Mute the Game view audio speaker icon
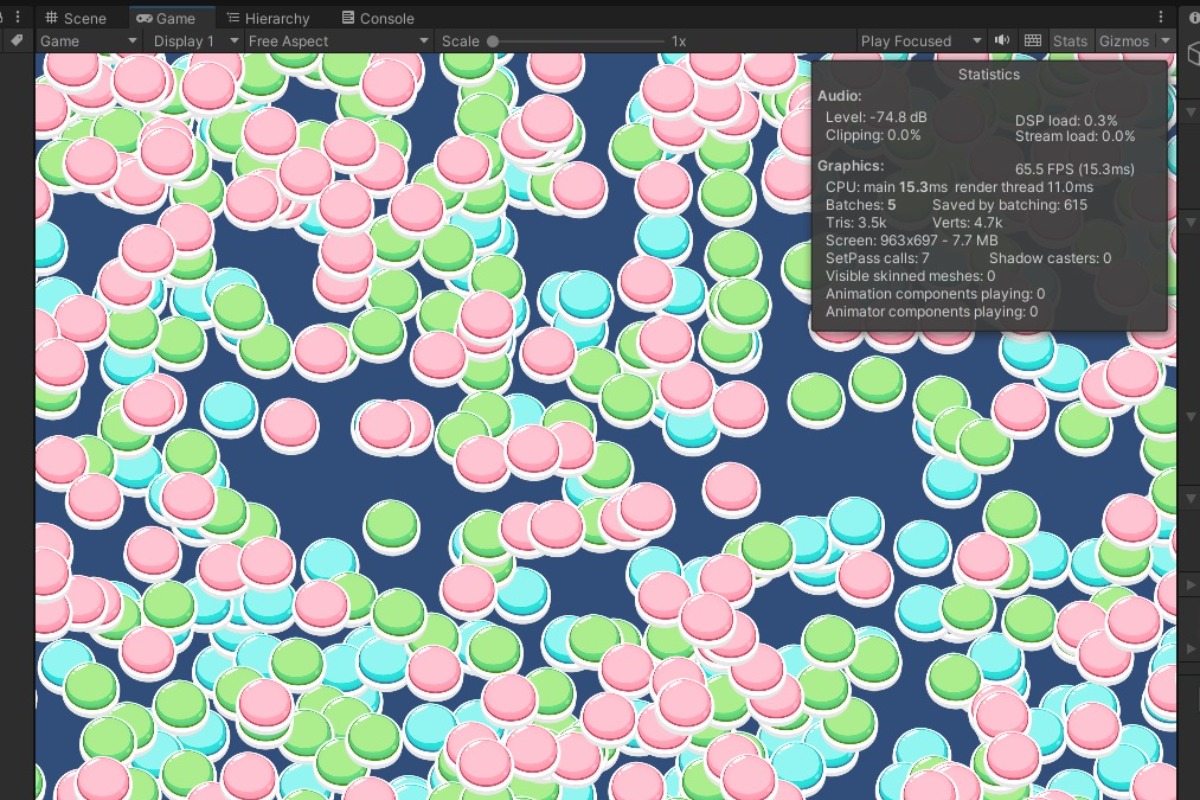Screen dimensions: 1200x800 [1001, 41]
